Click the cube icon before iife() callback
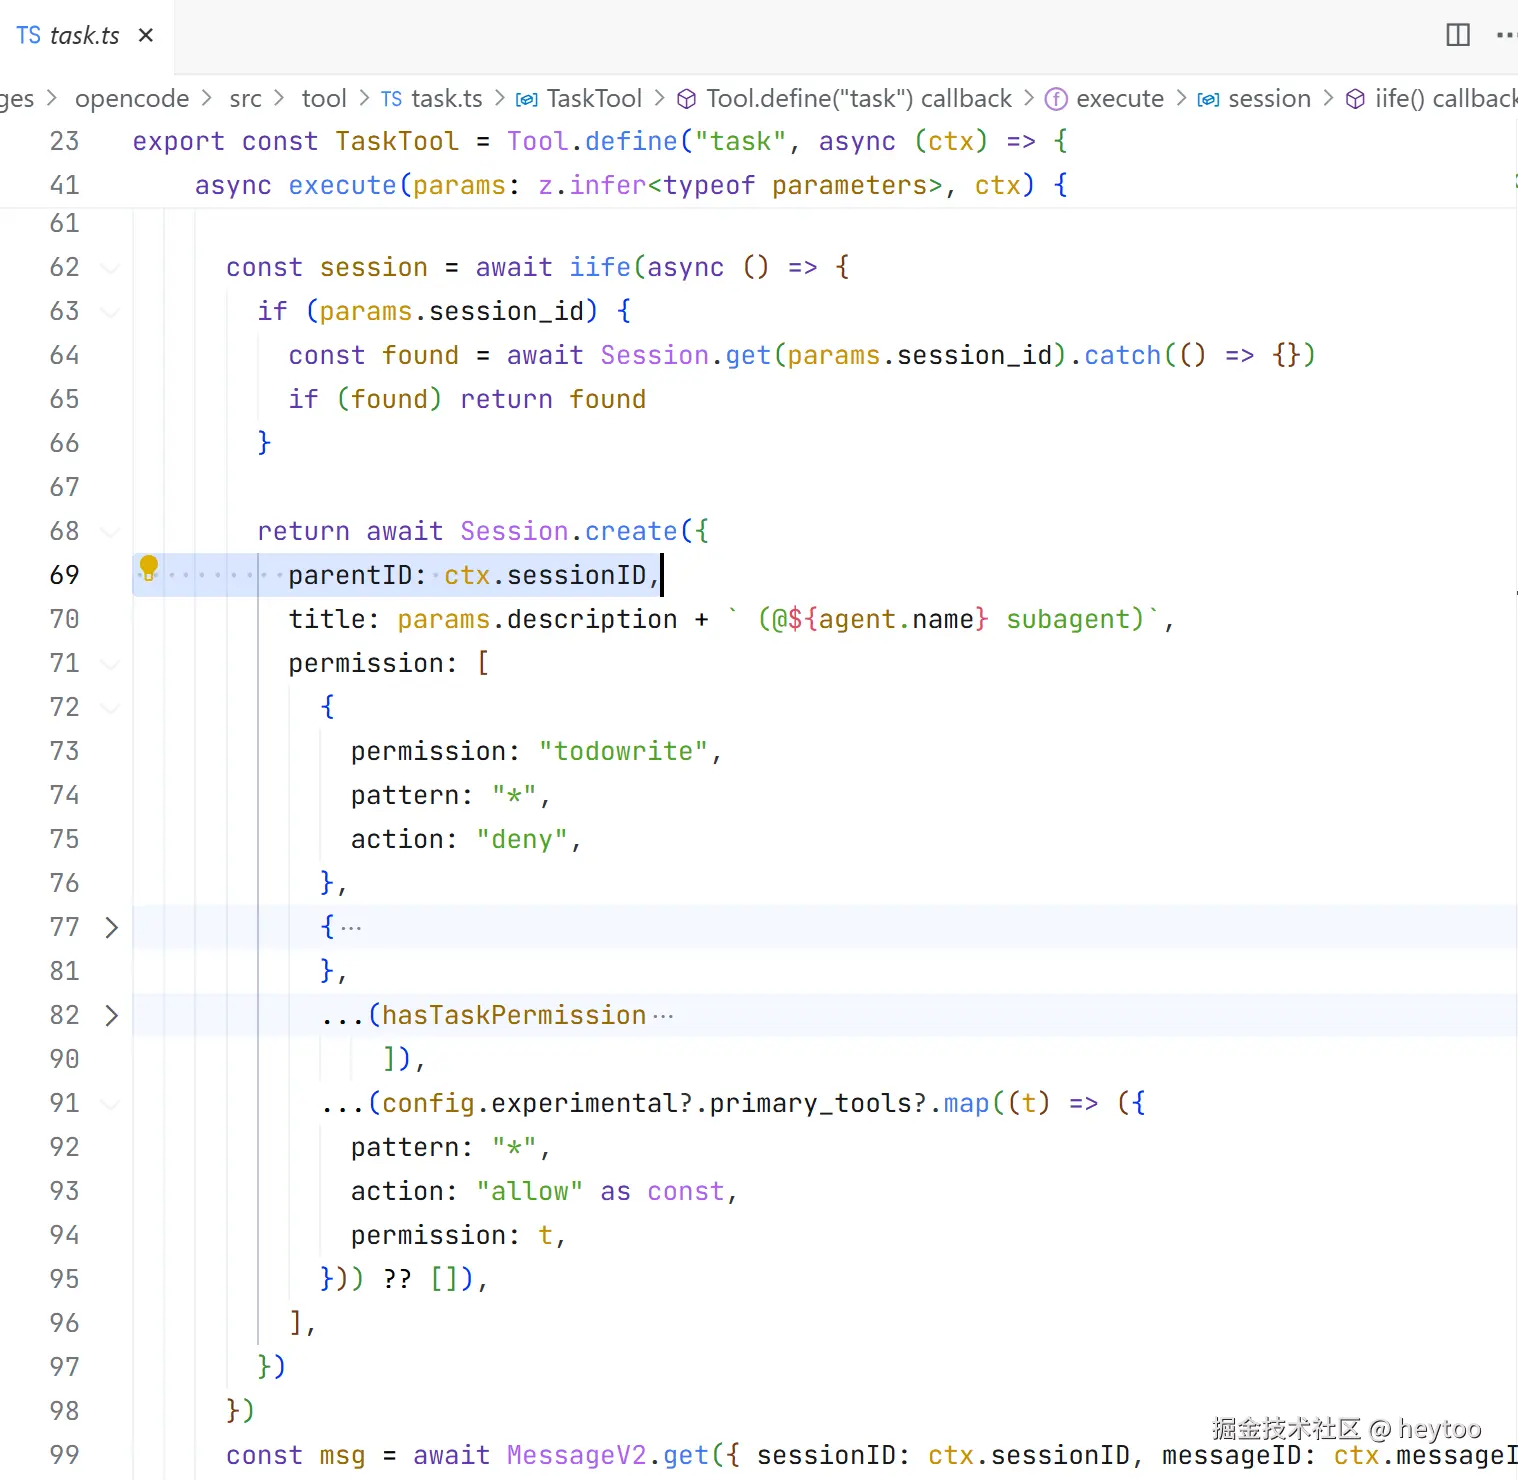The image size is (1518, 1480). [x=1355, y=99]
